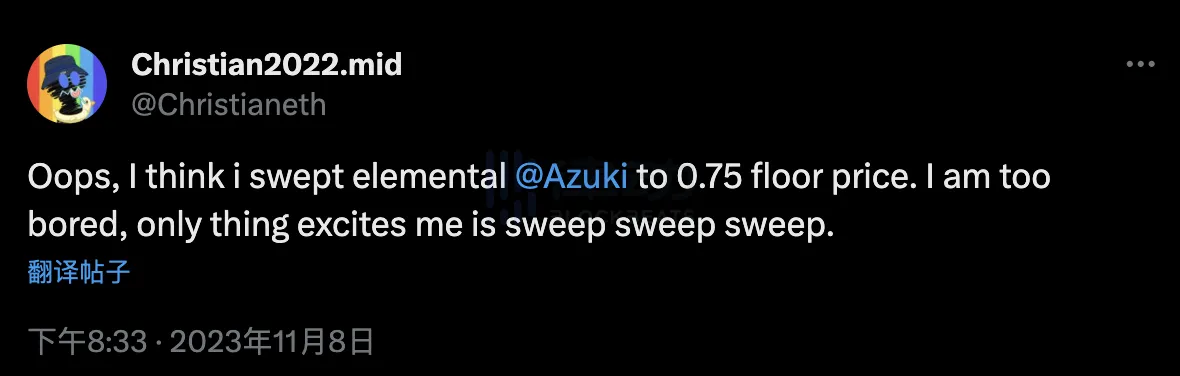
Task: Click the dot separator between time and date
Action: tap(158, 343)
